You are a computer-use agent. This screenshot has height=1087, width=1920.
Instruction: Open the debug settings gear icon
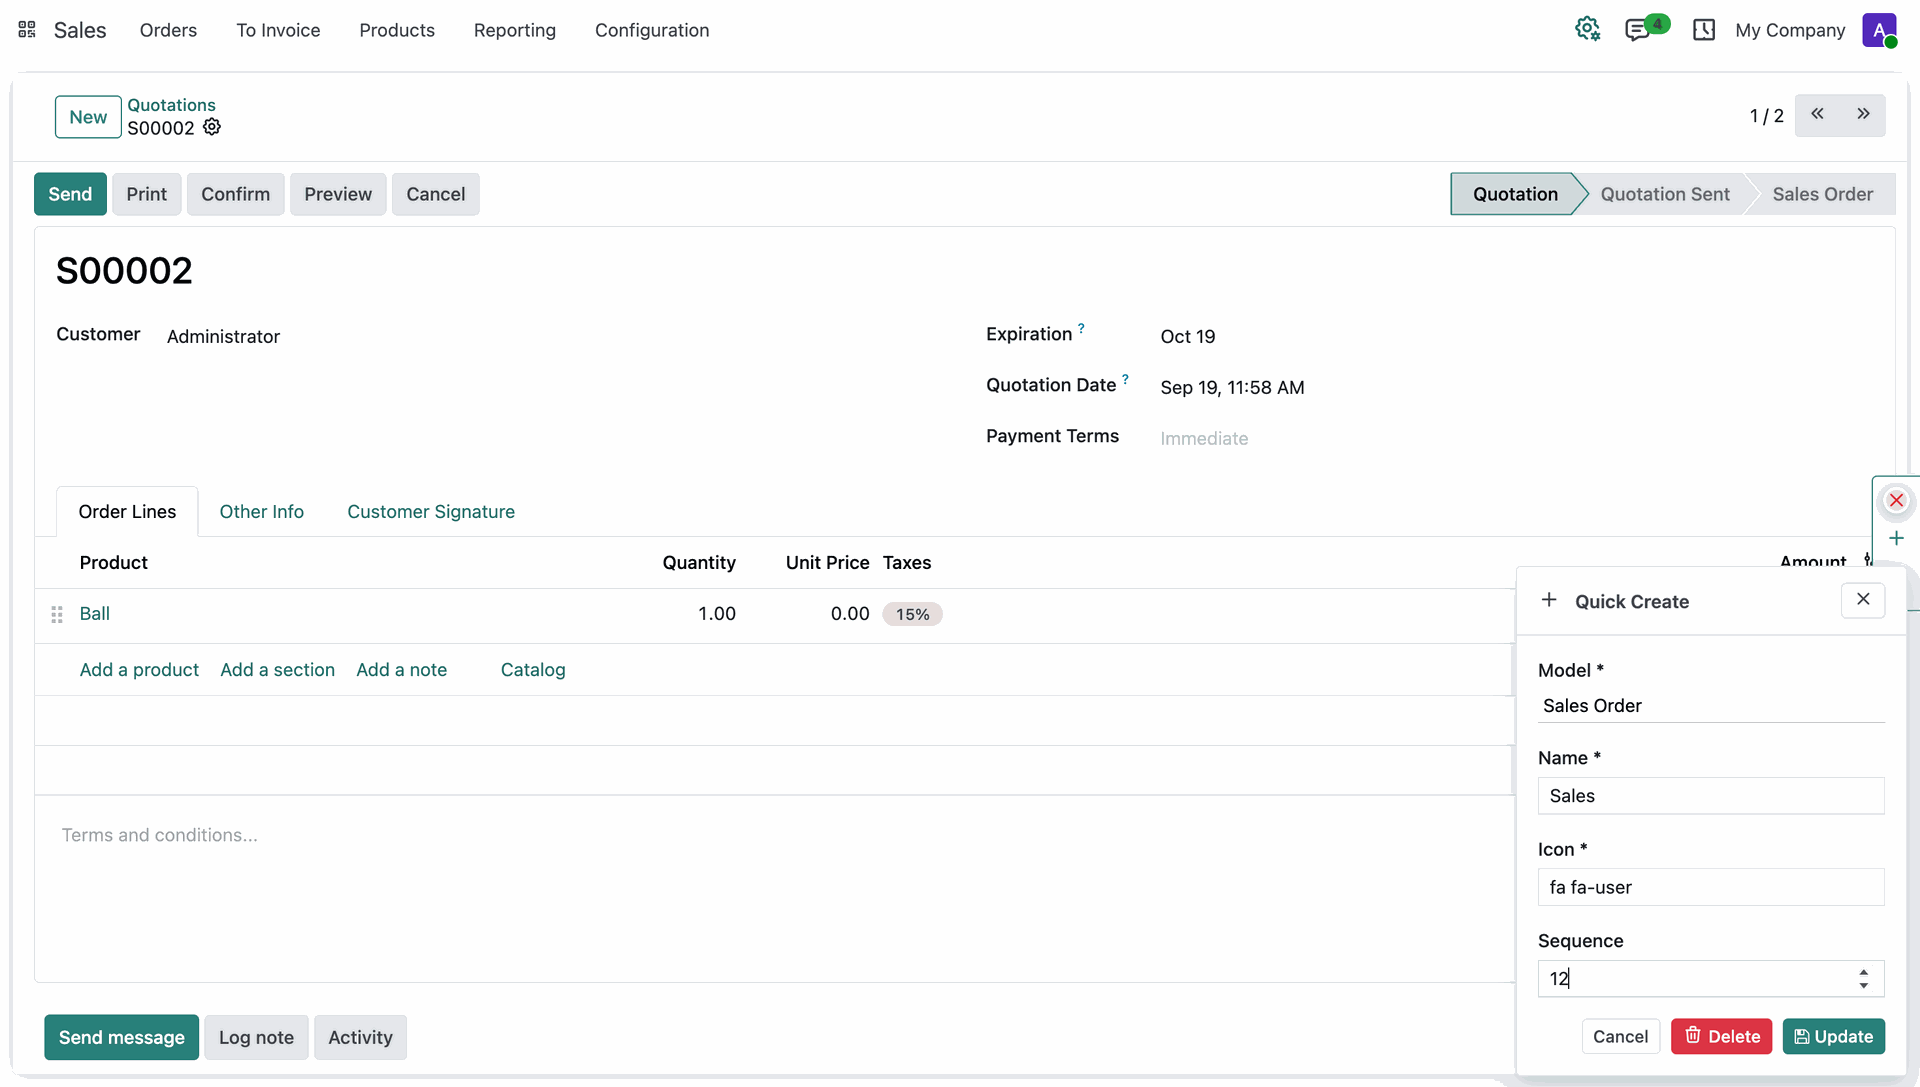point(1587,30)
